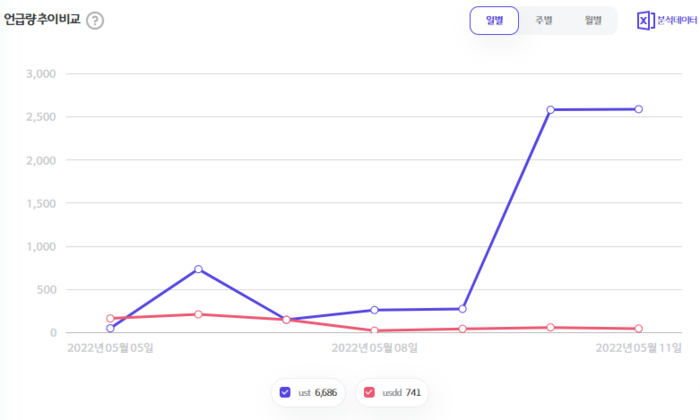Click the Excel analysis data icon

pyautogui.click(x=645, y=20)
